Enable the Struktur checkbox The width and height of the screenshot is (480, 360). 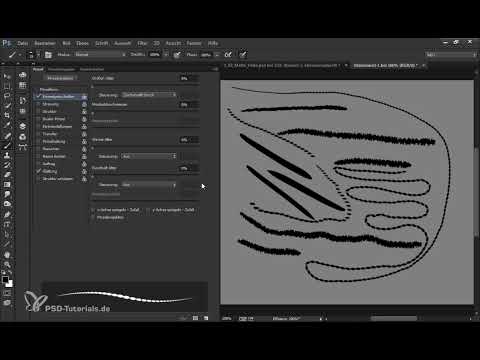pos(39,111)
